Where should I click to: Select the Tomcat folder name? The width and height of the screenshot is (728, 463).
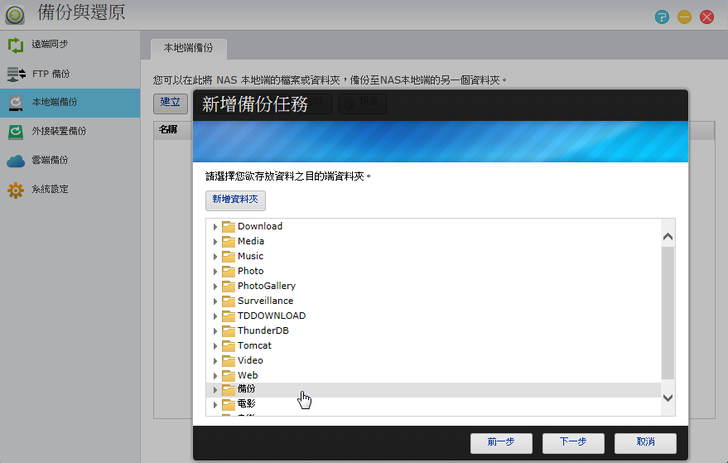pyautogui.click(x=254, y=346)
